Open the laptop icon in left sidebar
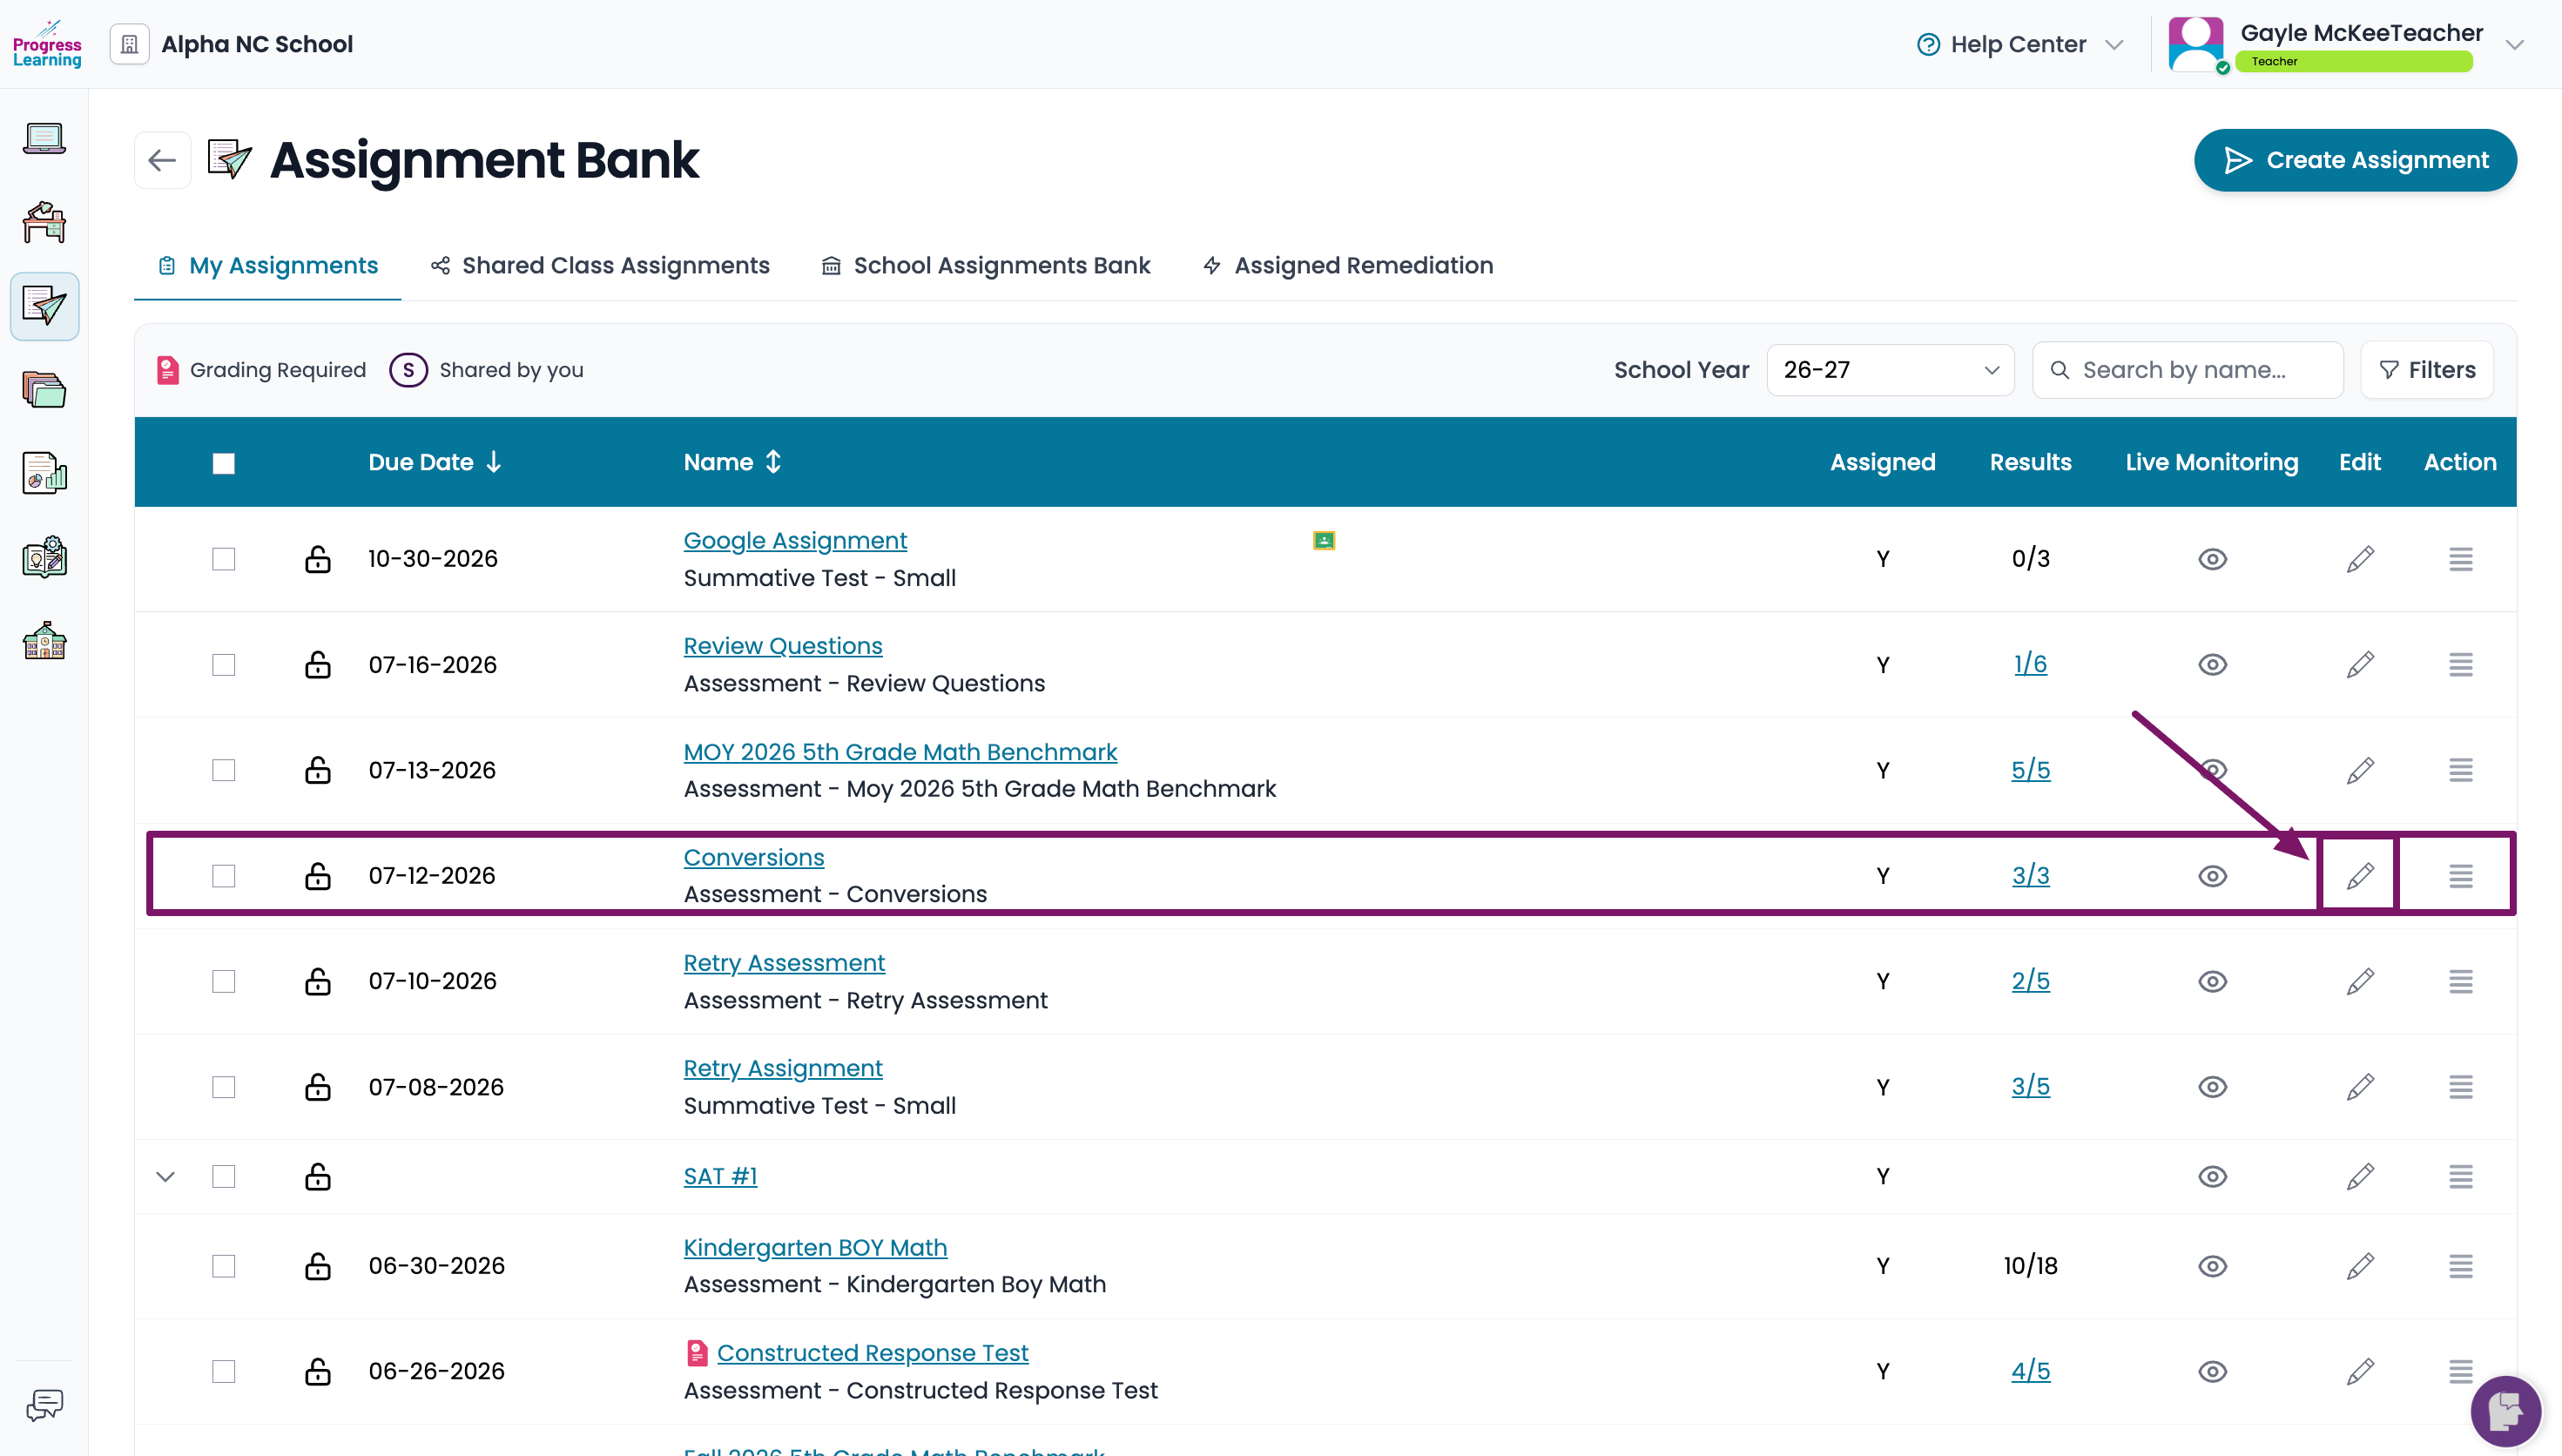Viewport: 2562px width, 1456px height. (44, 138)
